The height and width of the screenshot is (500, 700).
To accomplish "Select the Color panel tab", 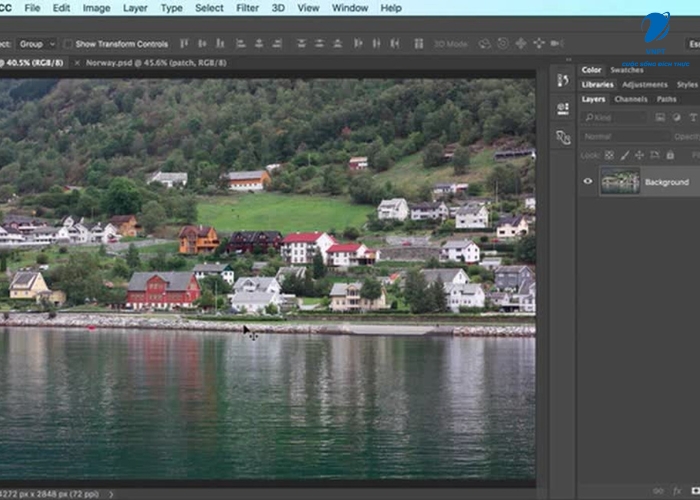I will [591, 70].
